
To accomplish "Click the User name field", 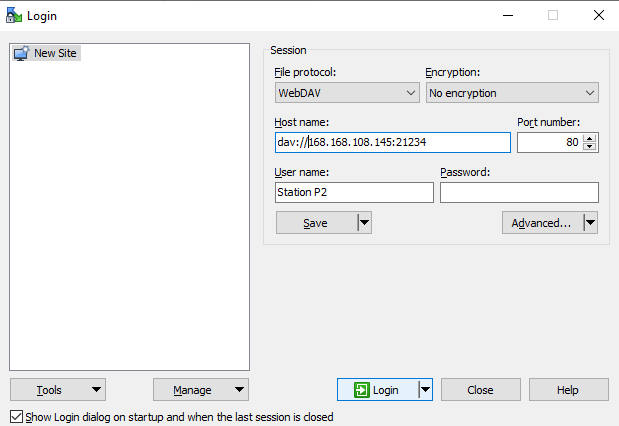I will [x=354, y=192].
